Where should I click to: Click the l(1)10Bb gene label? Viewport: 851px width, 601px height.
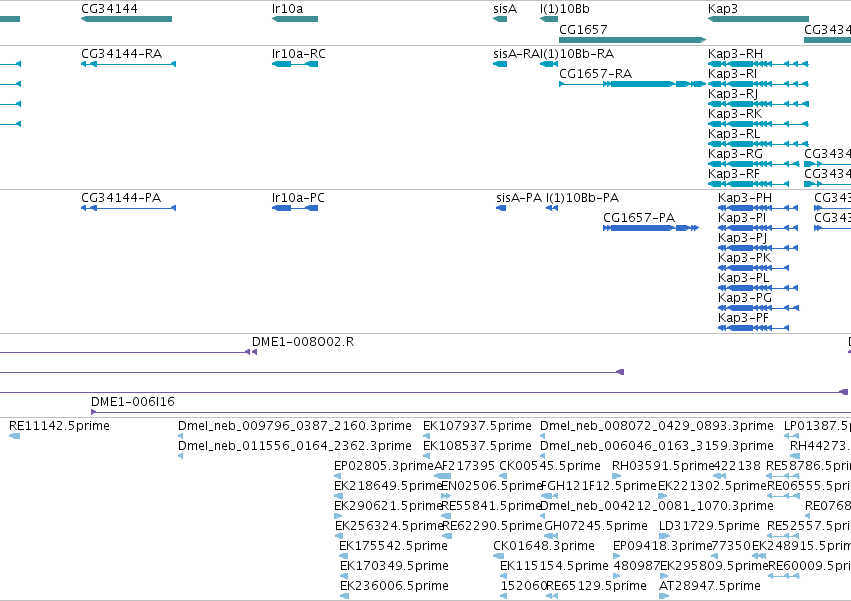564,9
